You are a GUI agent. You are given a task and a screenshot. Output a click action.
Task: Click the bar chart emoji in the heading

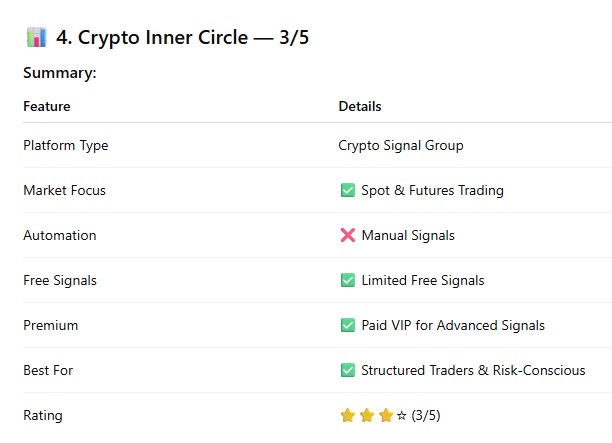[36, 38]
